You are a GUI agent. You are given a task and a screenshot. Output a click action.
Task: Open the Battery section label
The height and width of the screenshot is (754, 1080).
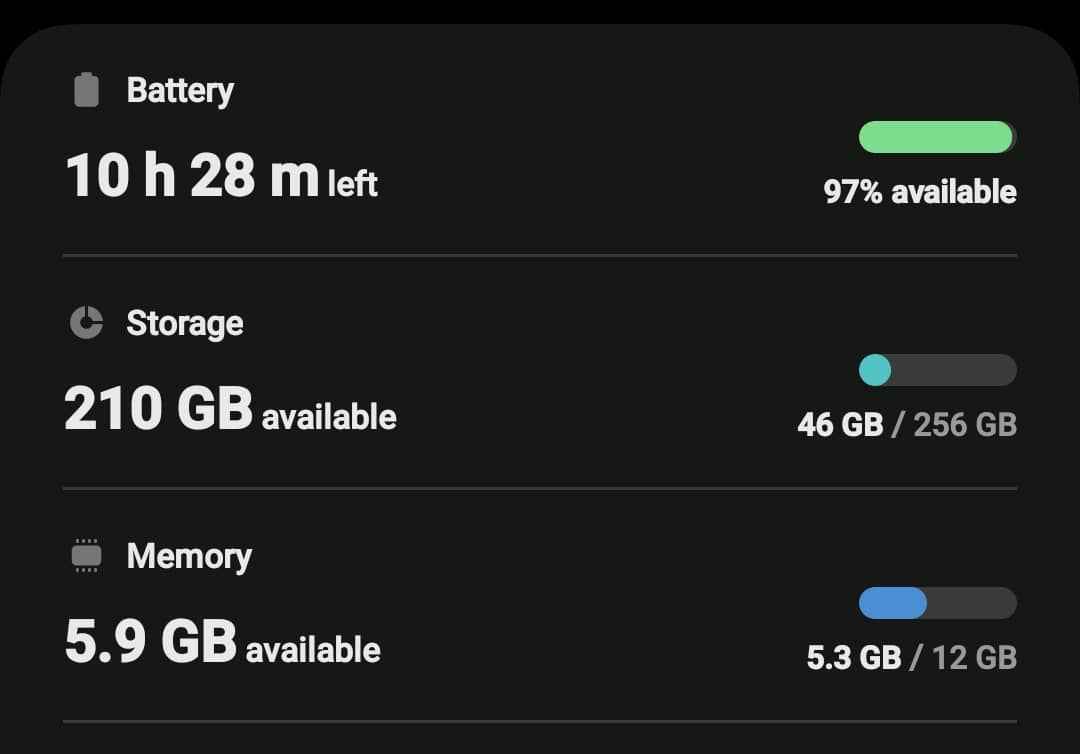coord(180,90)
